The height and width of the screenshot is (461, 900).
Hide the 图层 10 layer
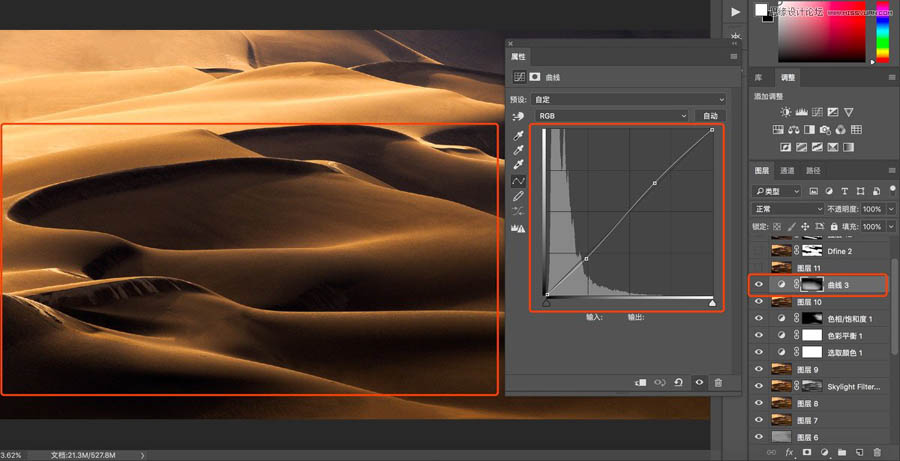[x=759, y=301]
